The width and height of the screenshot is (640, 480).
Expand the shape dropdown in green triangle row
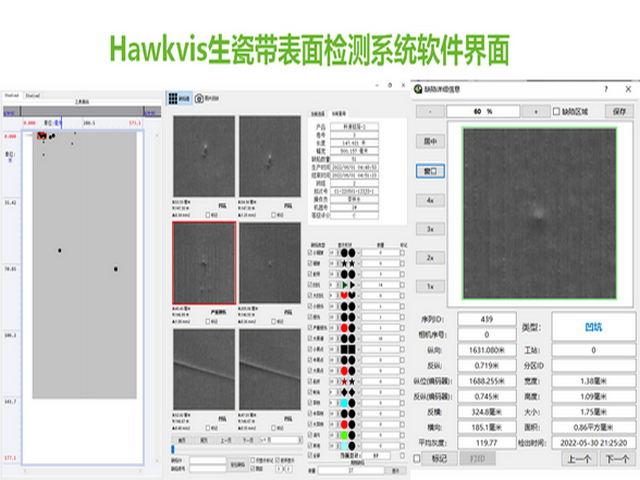[x=358, y=285]
